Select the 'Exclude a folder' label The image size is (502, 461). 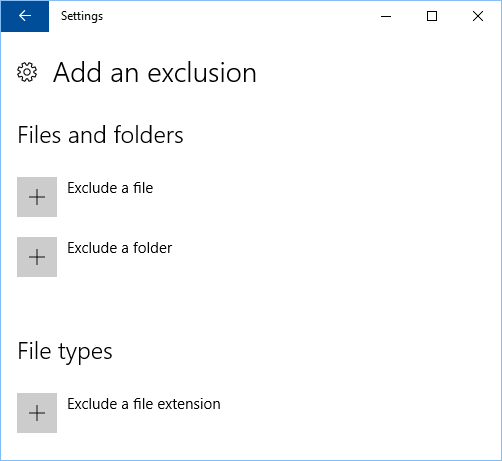(x=120, y=248)
